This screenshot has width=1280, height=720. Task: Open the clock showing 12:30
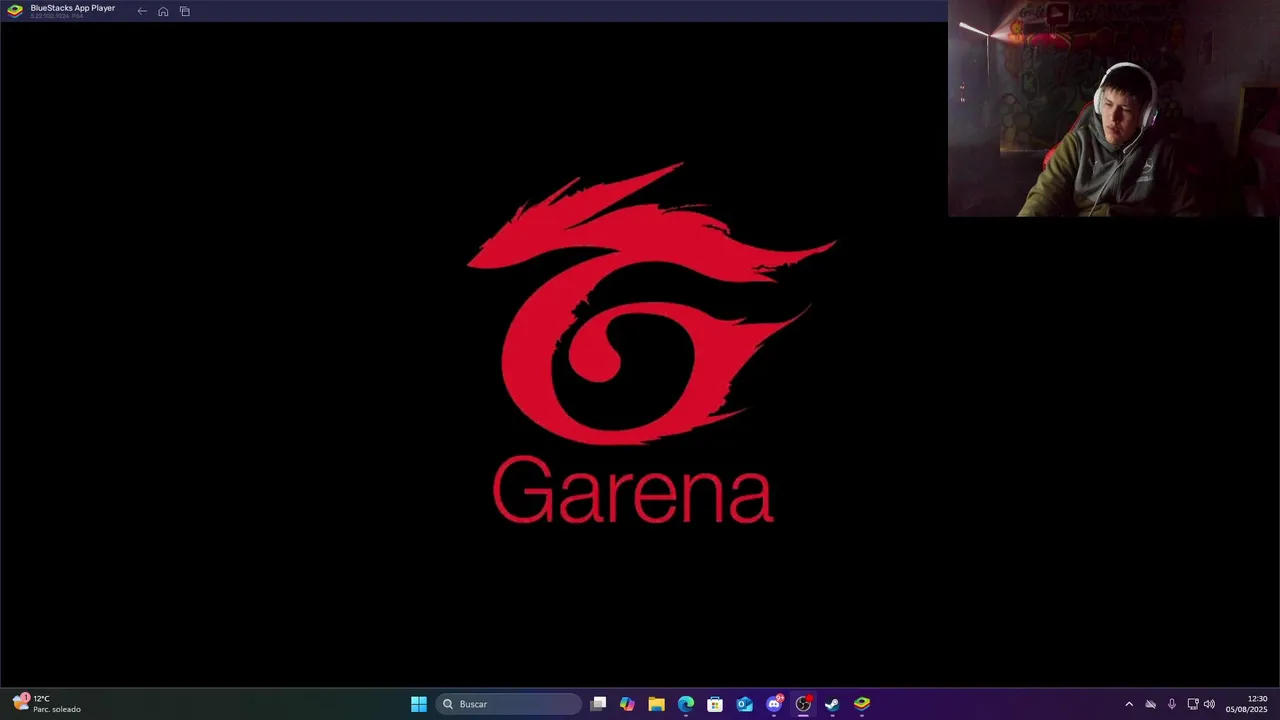pos(1247,704)
